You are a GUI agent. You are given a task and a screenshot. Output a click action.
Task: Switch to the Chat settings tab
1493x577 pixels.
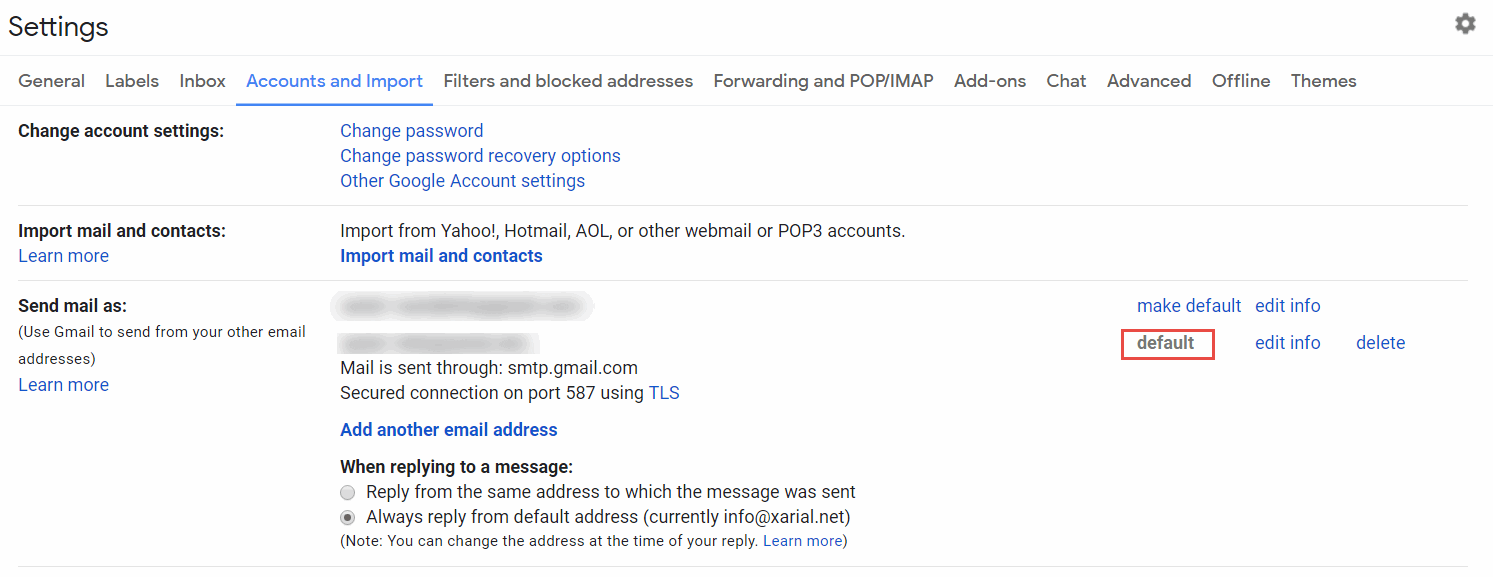(1065, 80)
